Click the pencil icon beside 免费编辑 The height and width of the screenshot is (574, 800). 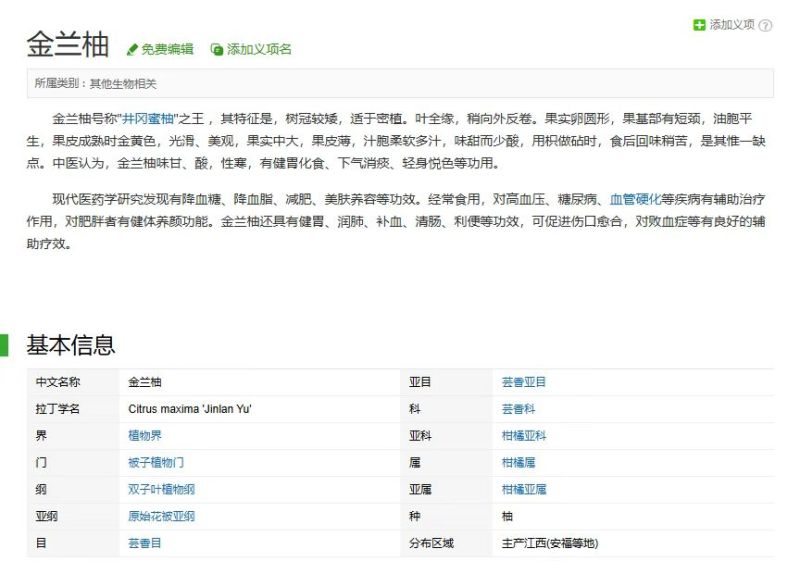(132, 49)
